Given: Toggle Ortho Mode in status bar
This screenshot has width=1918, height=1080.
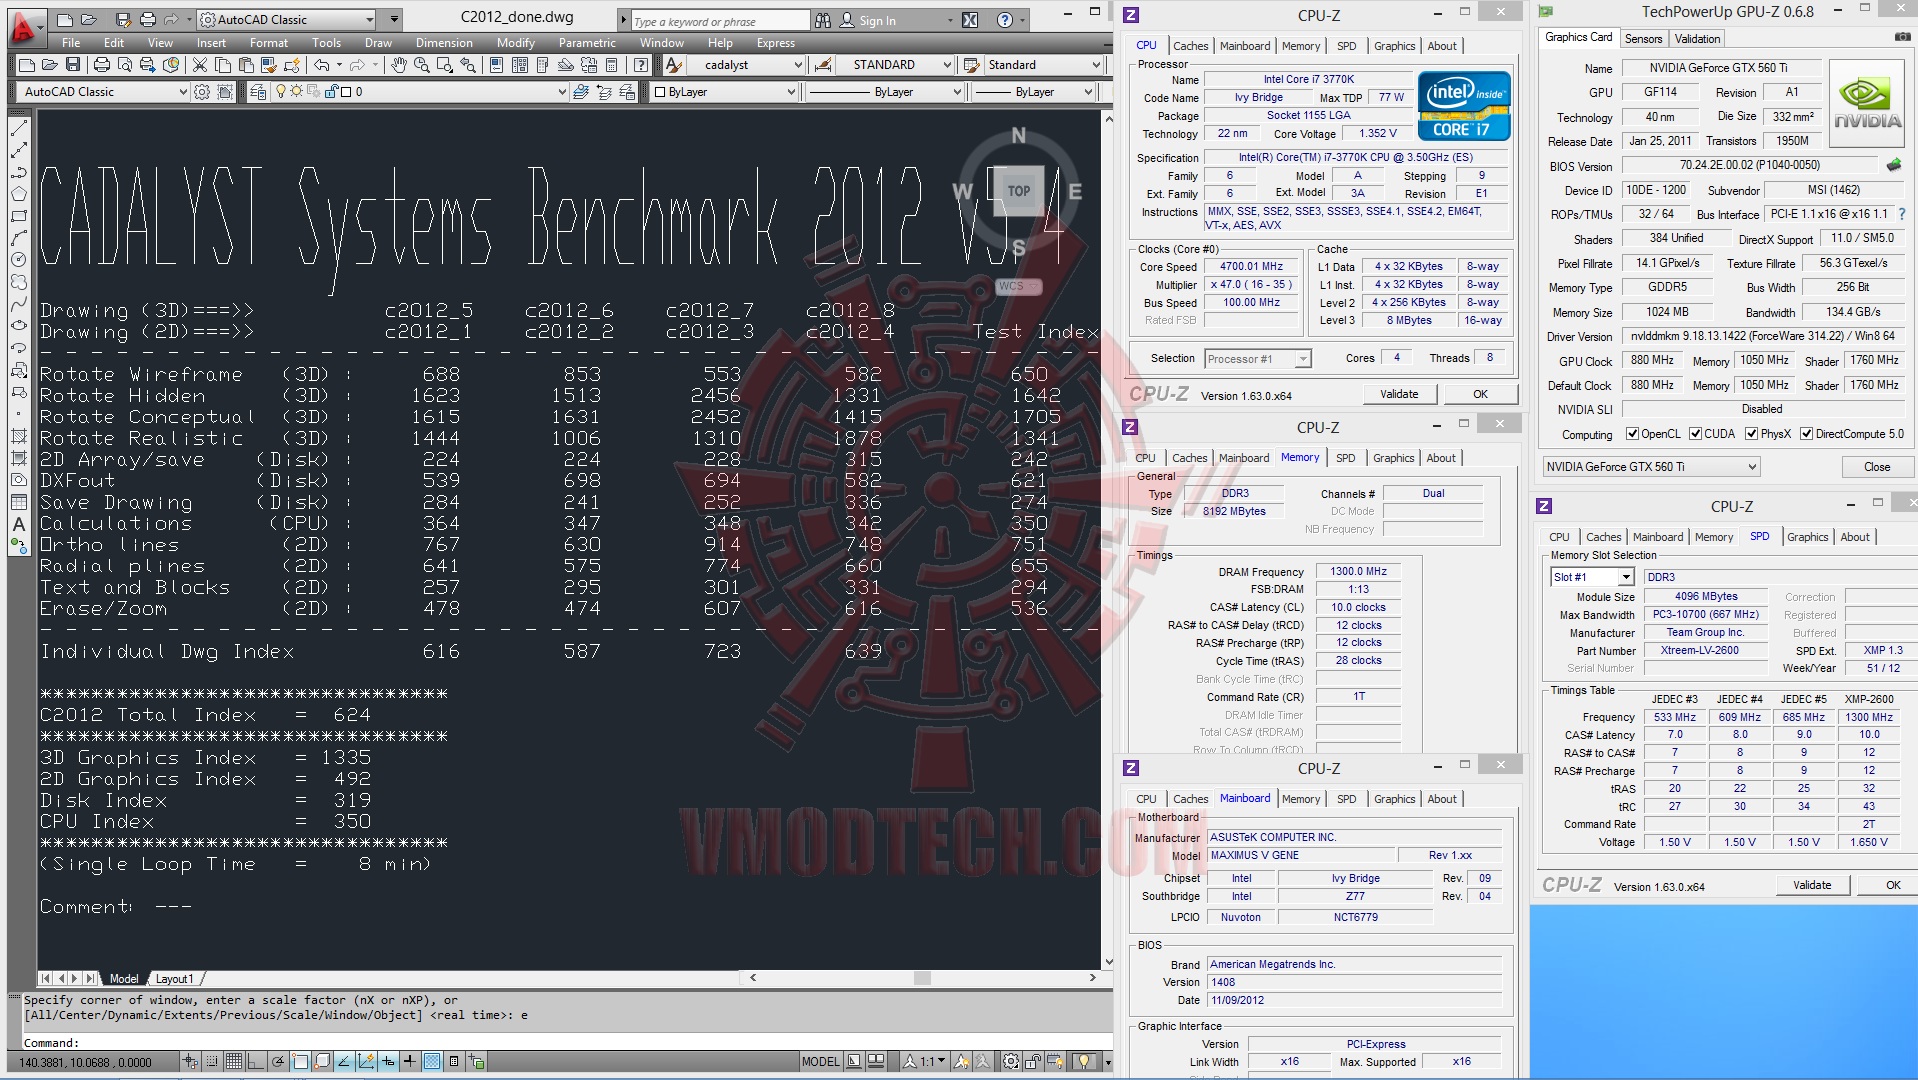Looking at the screenshot, I should [x=255, y=1062].
